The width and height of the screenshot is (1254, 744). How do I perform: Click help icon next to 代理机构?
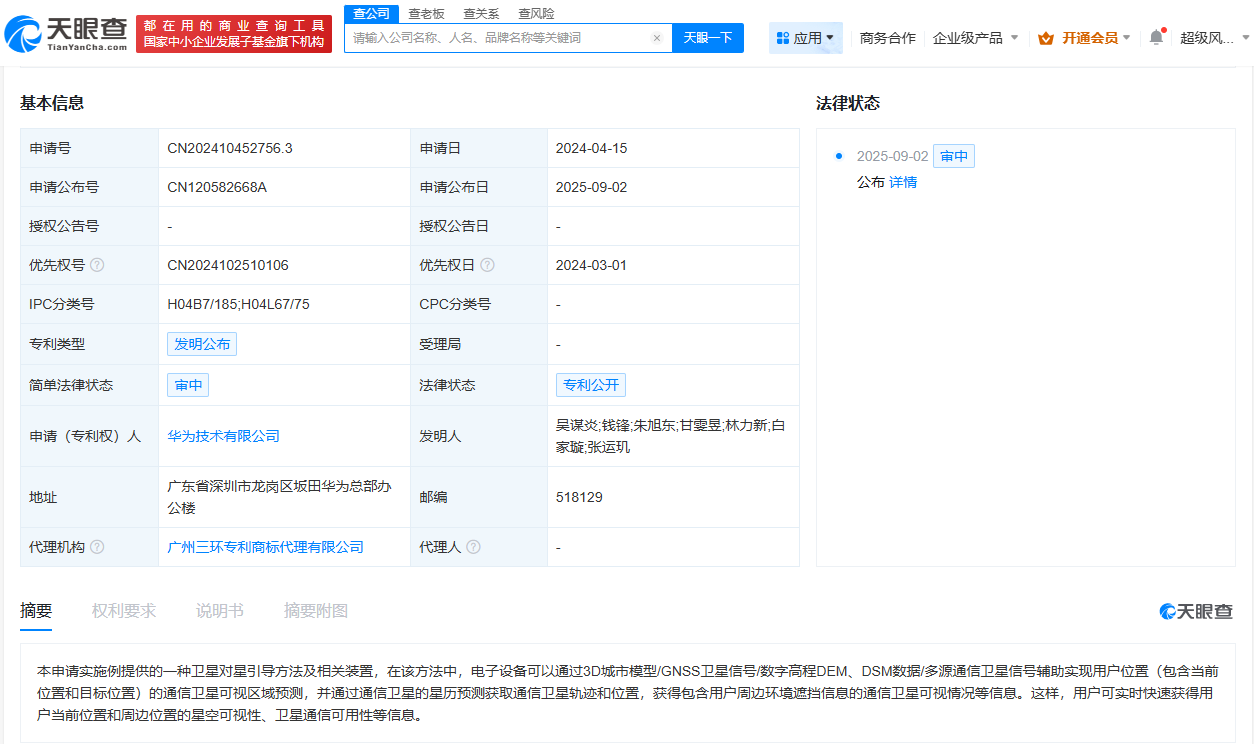pos(97,547)
